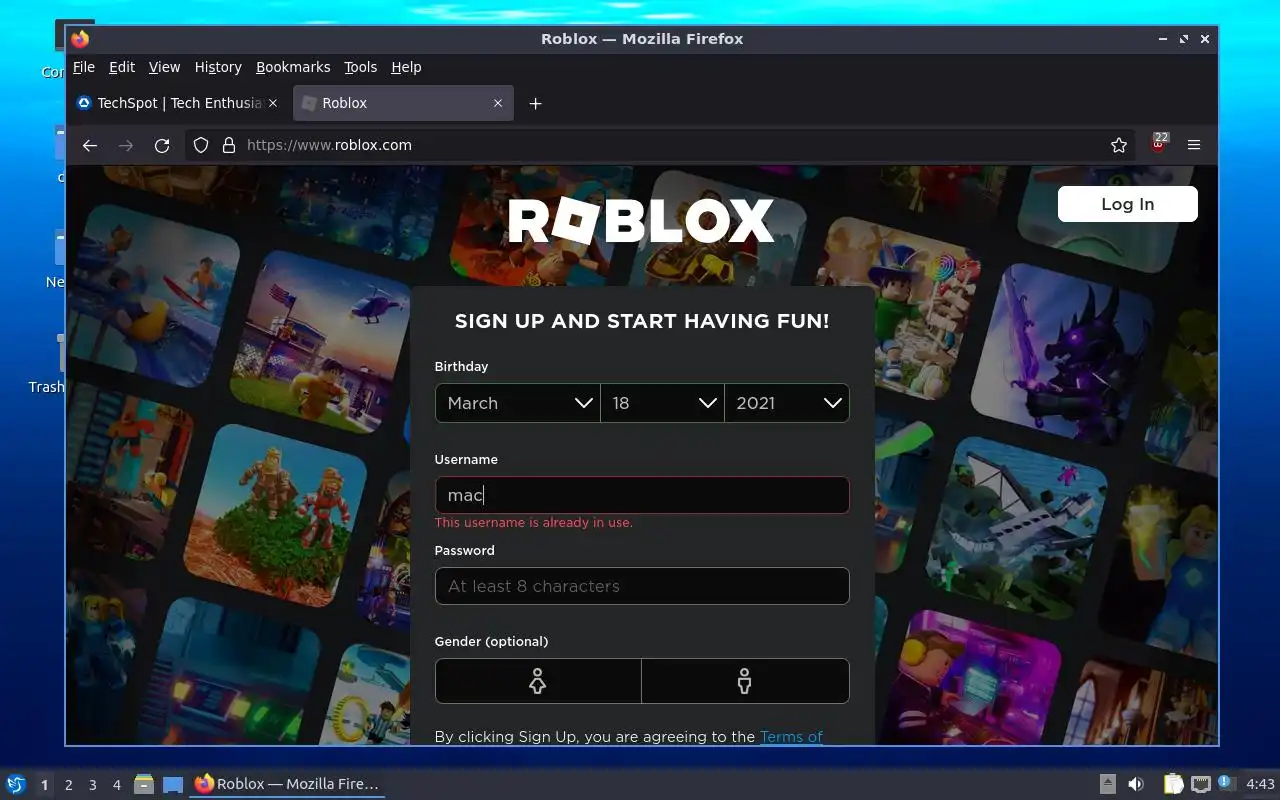Click the Roblox logo

click(x=641, y=221)
